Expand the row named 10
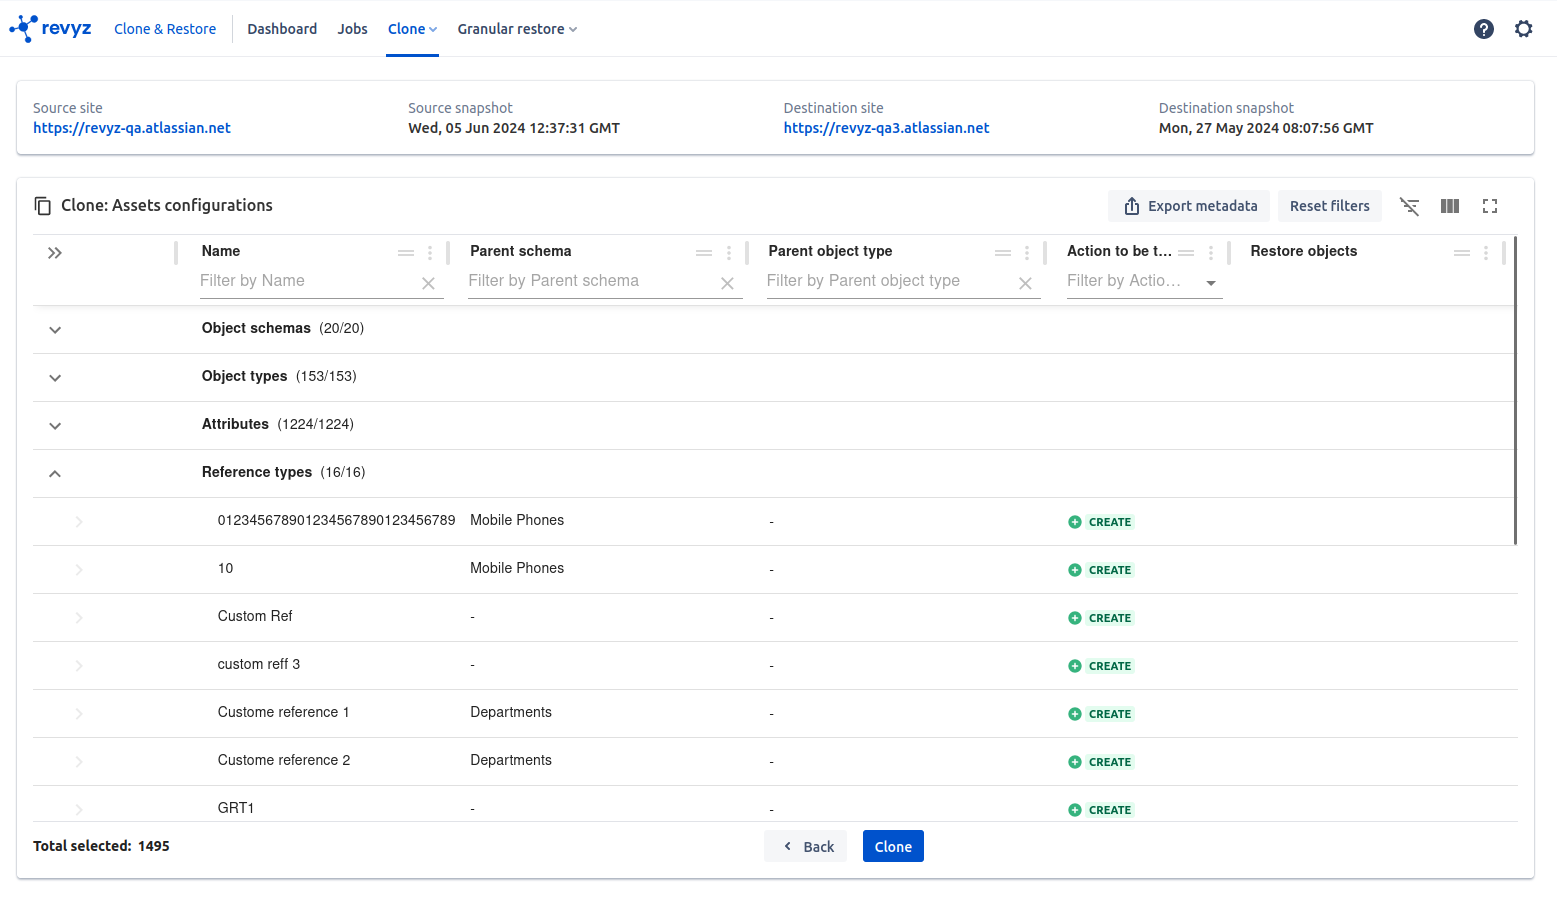This screenshot has height=898, width=1557. pyautogui.click(x=79, y=570)
